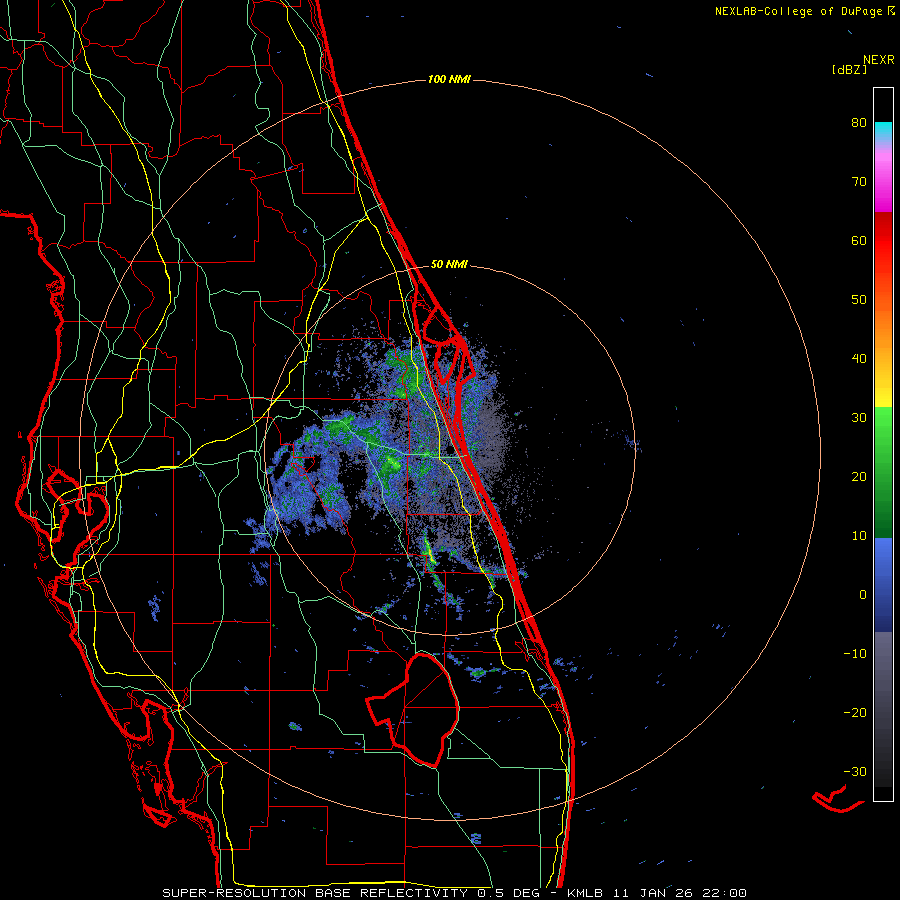Click the cyan segment at top of color bar
900x900 pixels.
tap(883, 130)
